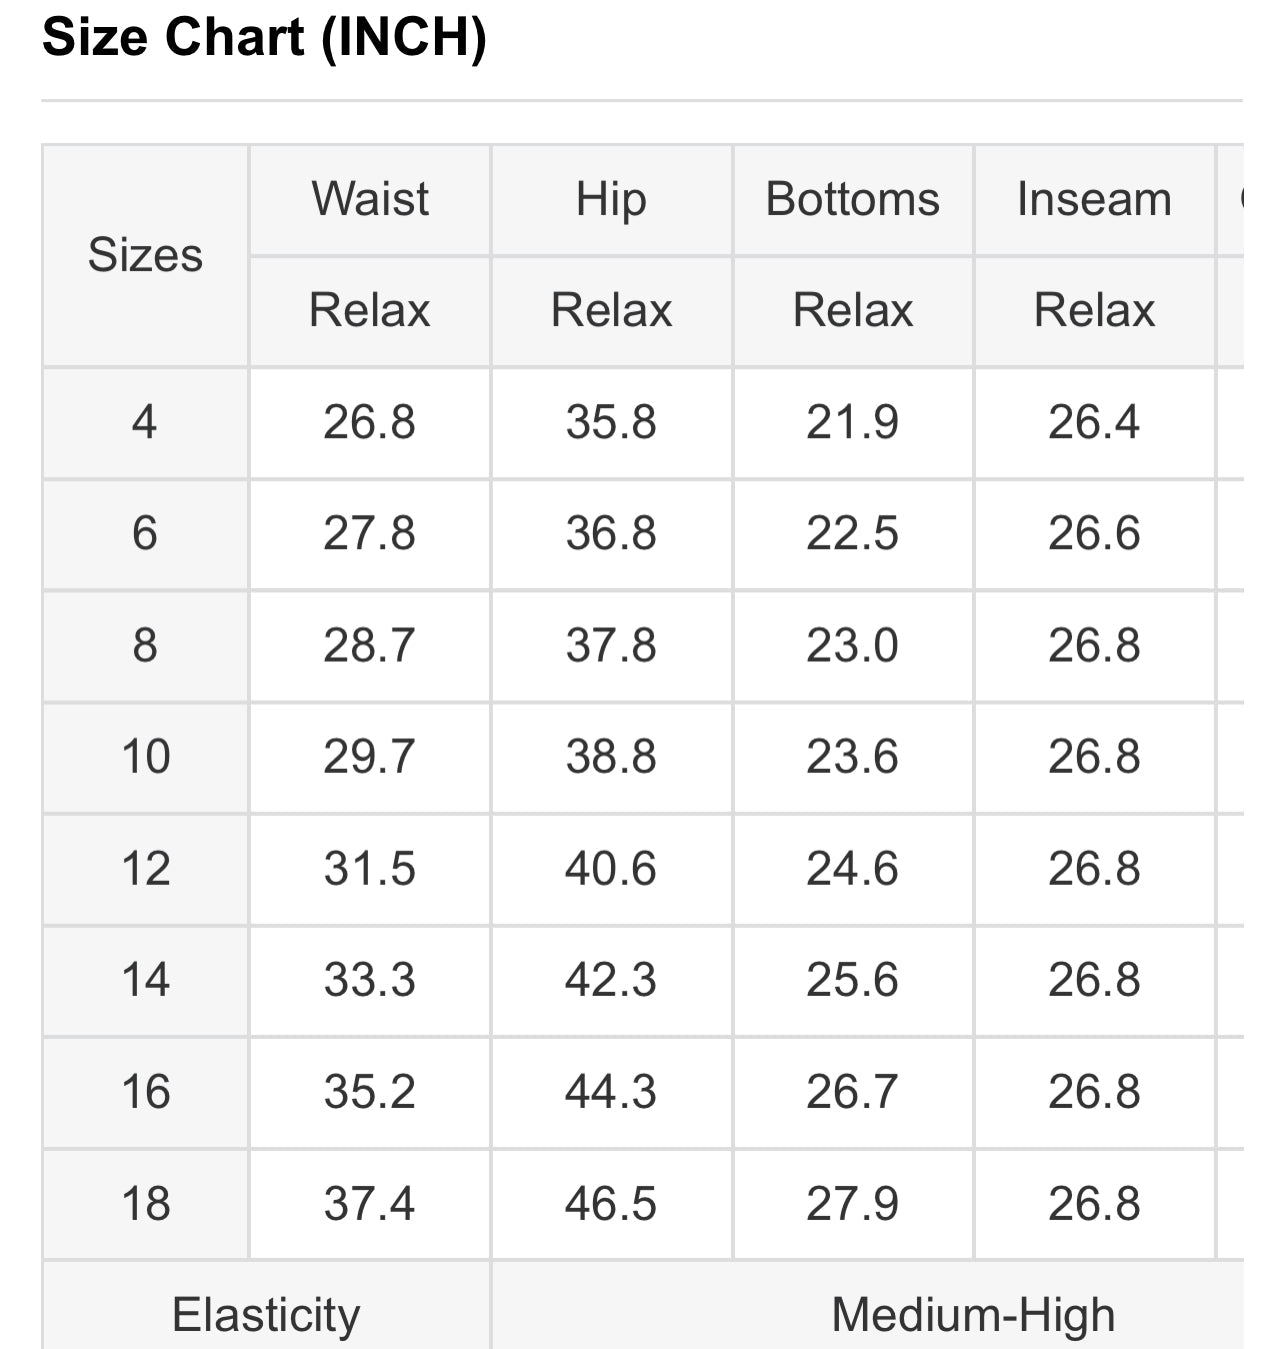The width and height of the screenshot is (1284, 1349).
Task: Click Relax subheader under Bottoms
Action: pyautogui.click(x=853, y=310)
